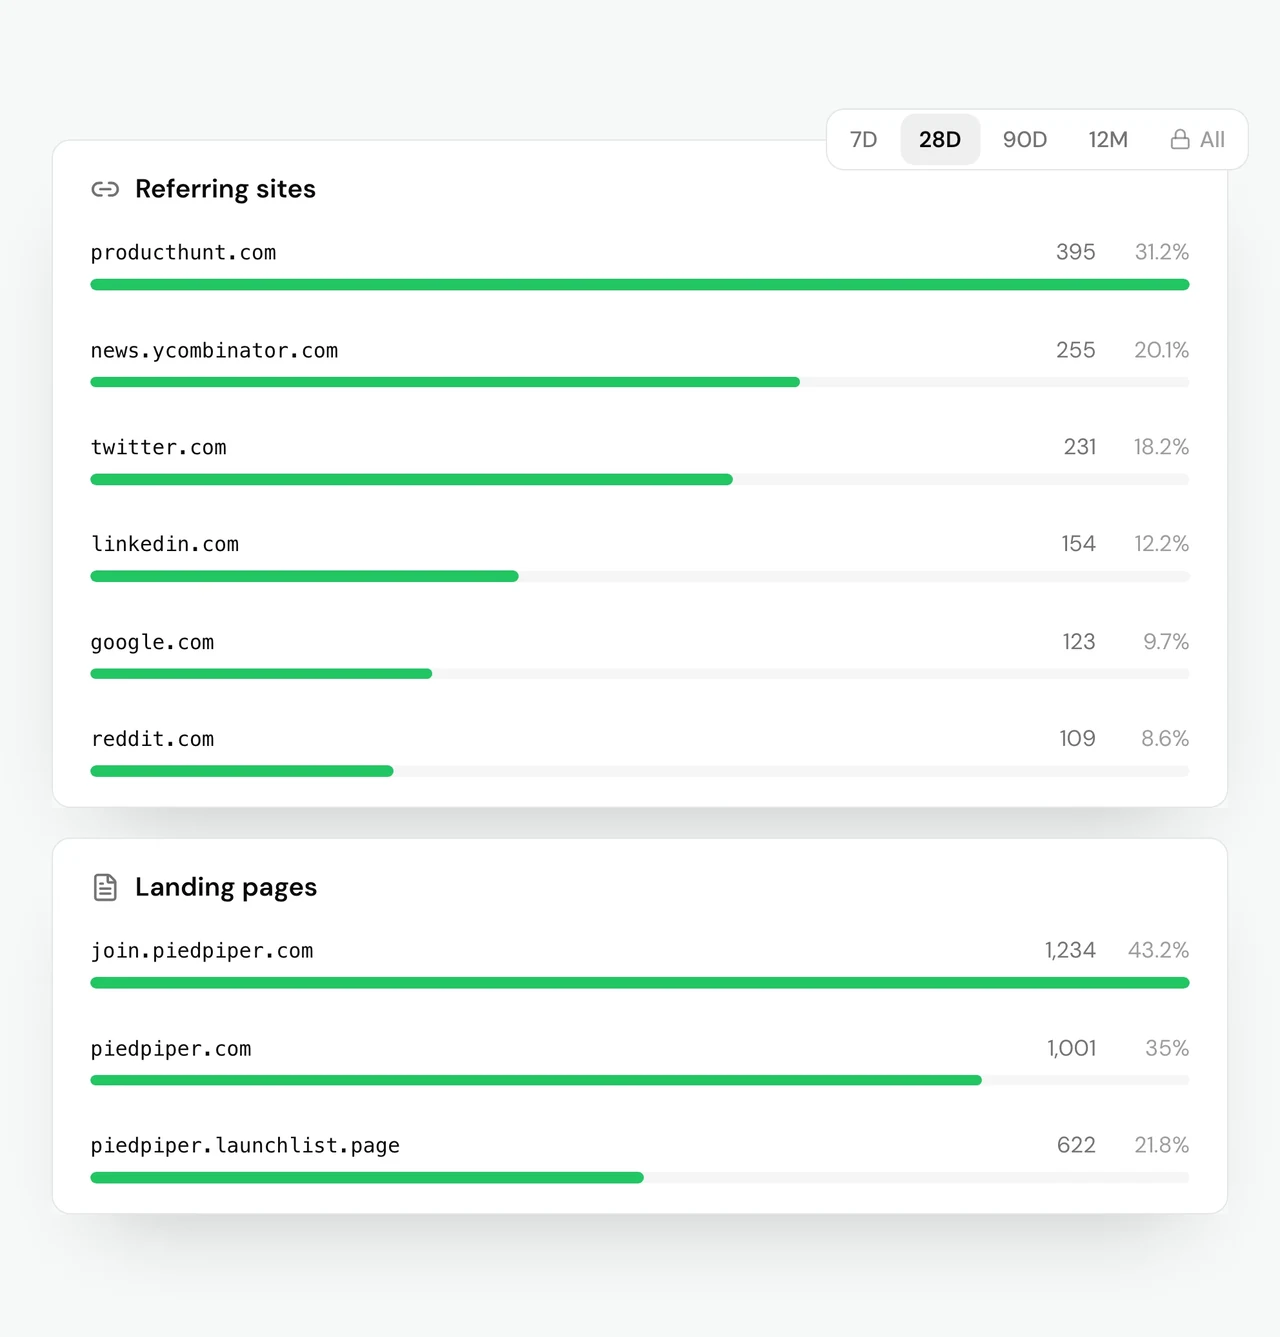Click the 395 visit count for producthunt.com

click(x=1076, y=252)
